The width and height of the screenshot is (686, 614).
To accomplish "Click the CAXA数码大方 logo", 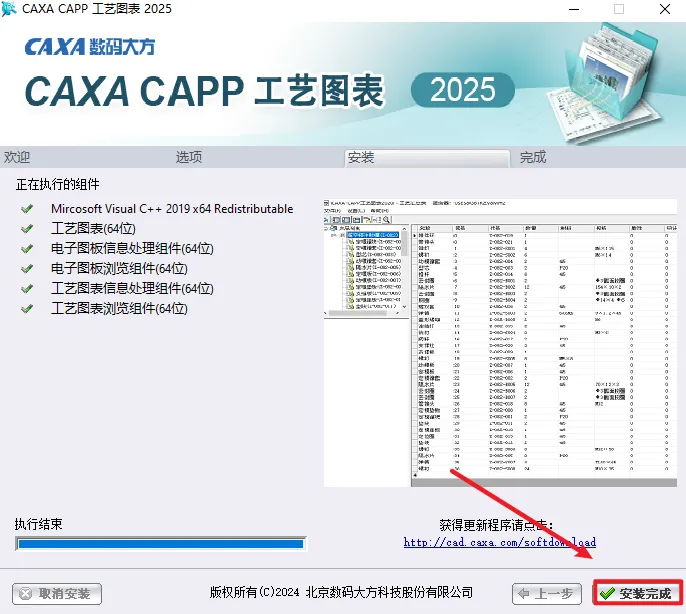I will (90, 46).
